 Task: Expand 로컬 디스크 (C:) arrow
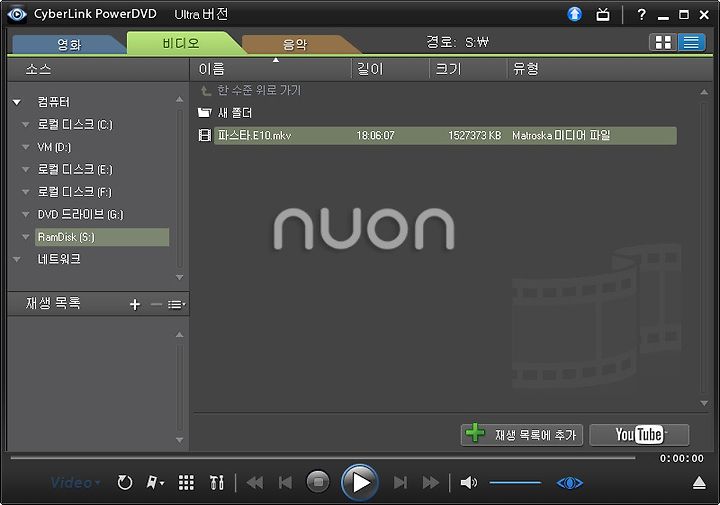(26, 124)
